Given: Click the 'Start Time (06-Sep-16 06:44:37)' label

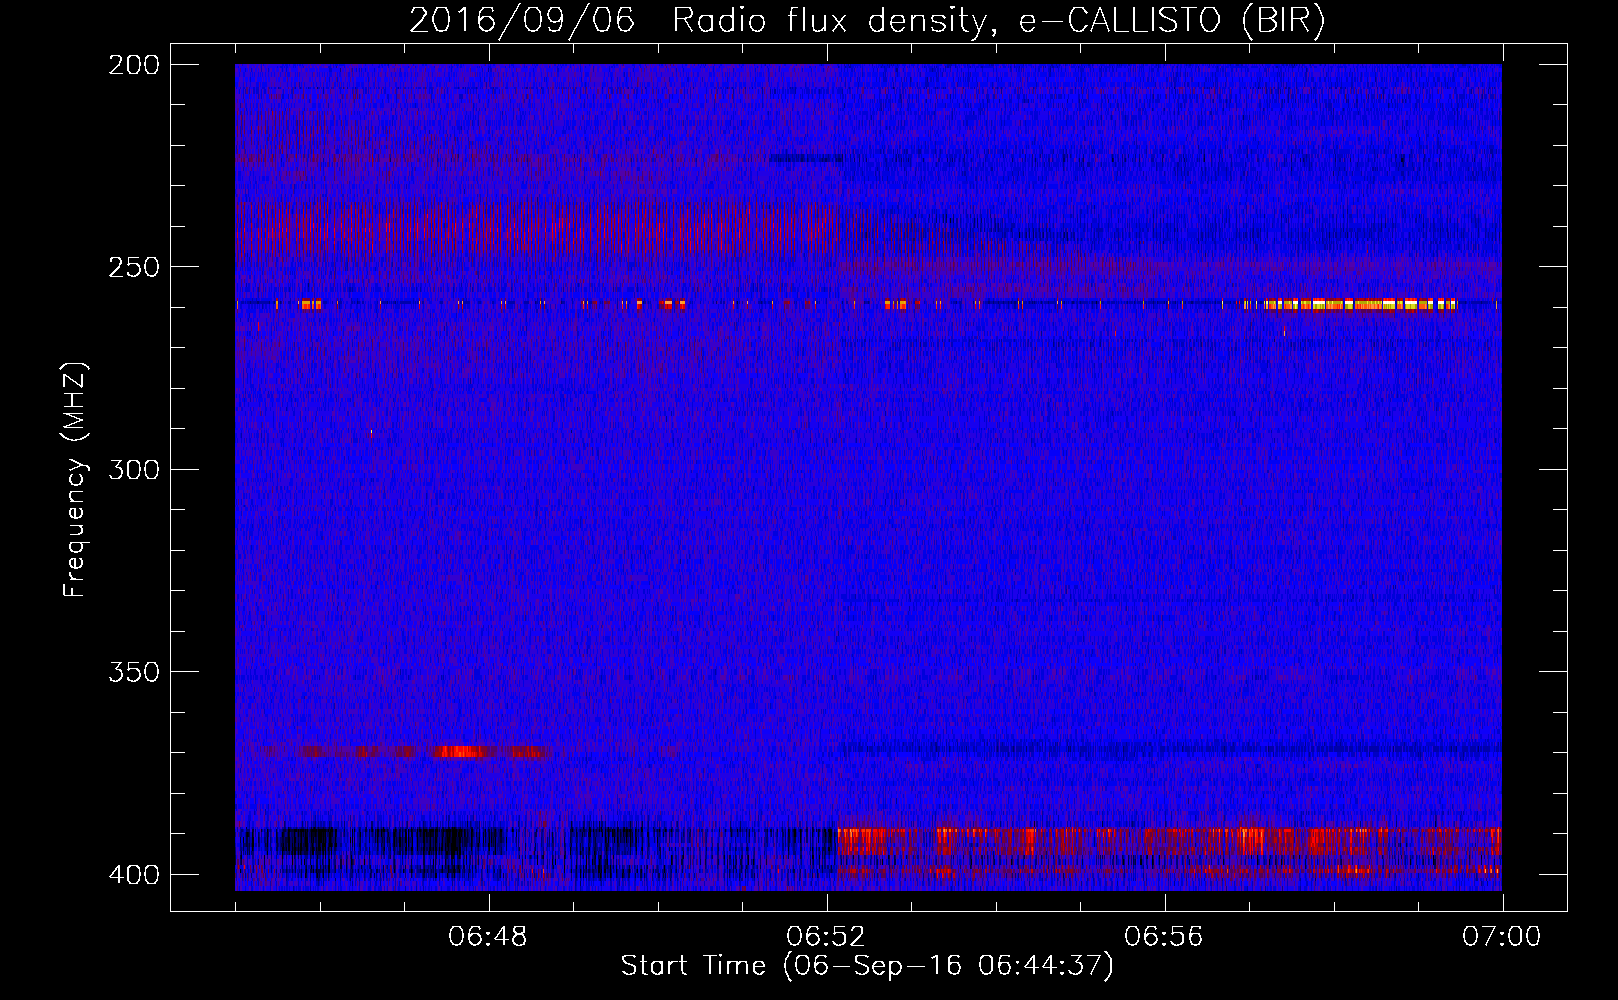Looking at the screenshot, I should pyautogui.click(x=867, y=966).
